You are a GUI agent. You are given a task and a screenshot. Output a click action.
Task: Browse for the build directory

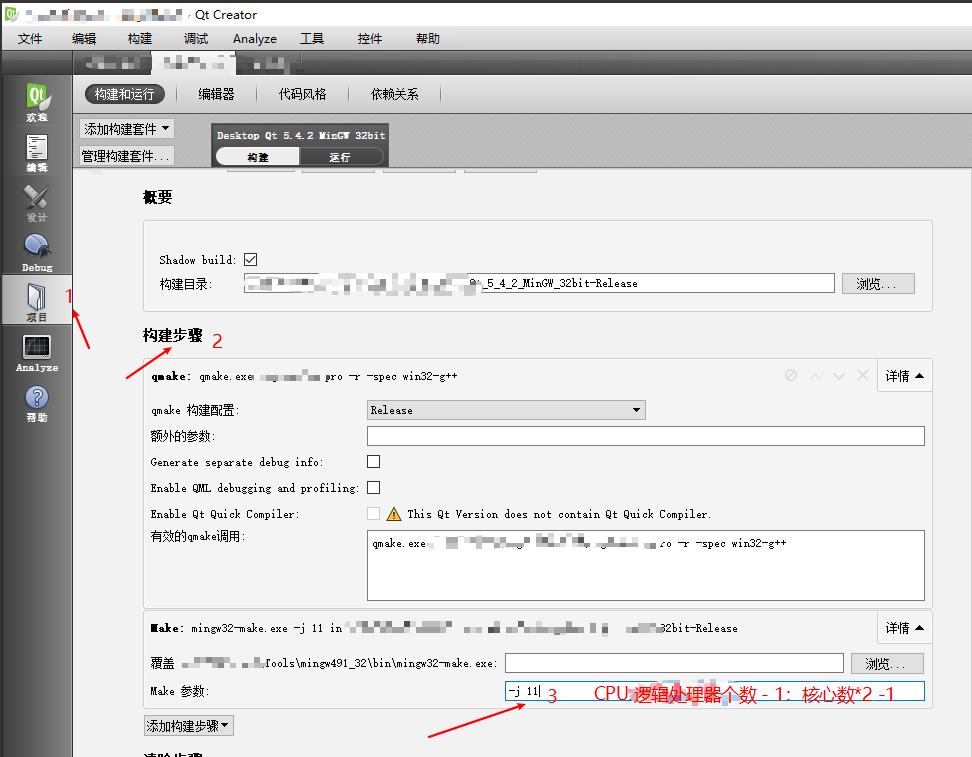[878, 283]
